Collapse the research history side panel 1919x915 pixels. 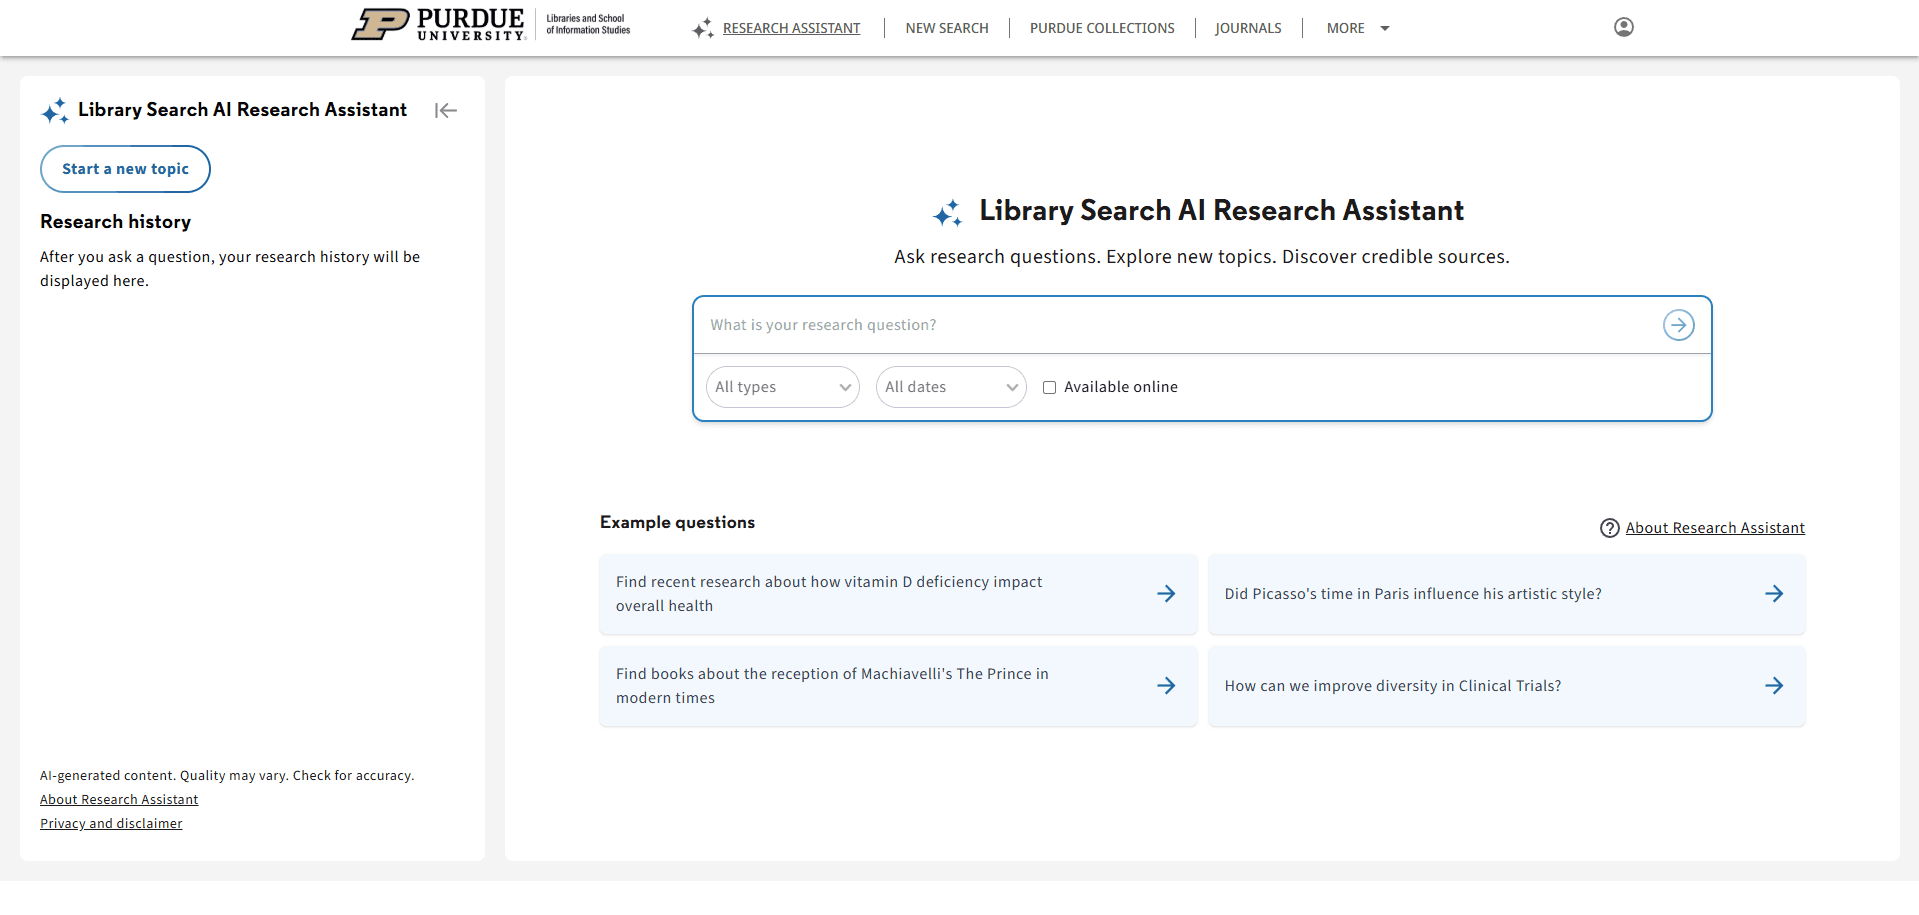(x=446, y=111)
